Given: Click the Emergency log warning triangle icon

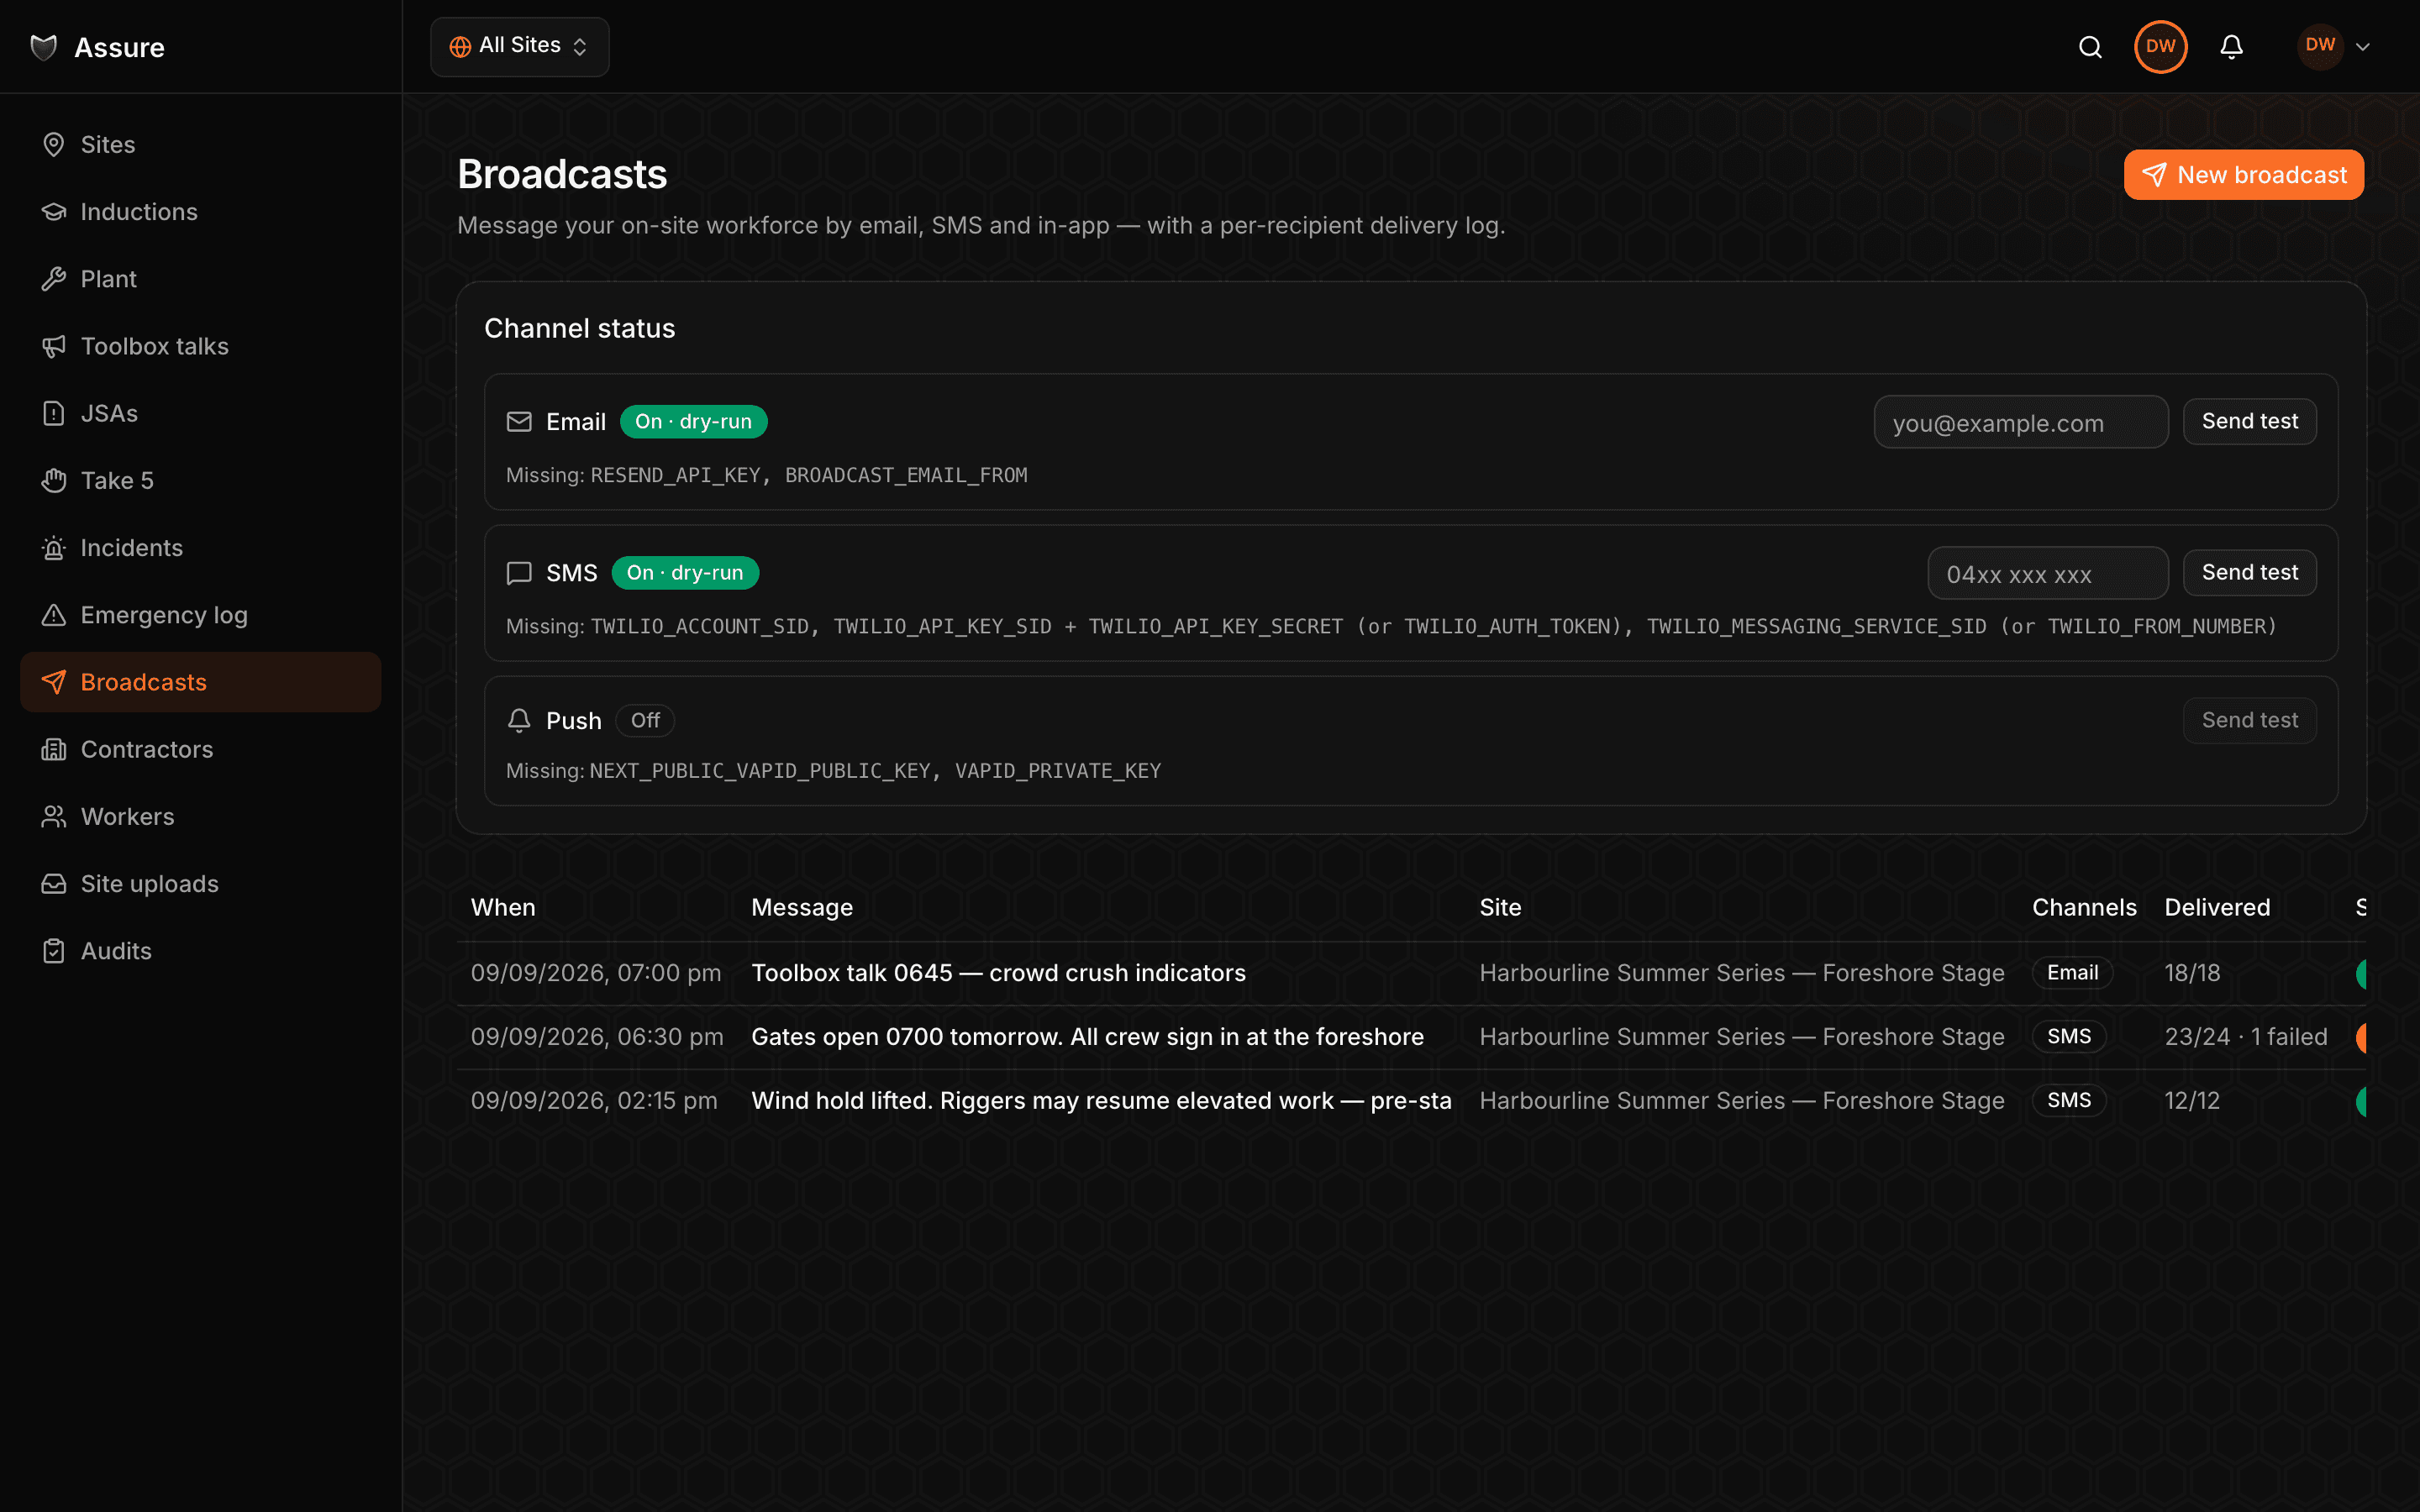Looking at the screenshot, I should coord(54,615).
